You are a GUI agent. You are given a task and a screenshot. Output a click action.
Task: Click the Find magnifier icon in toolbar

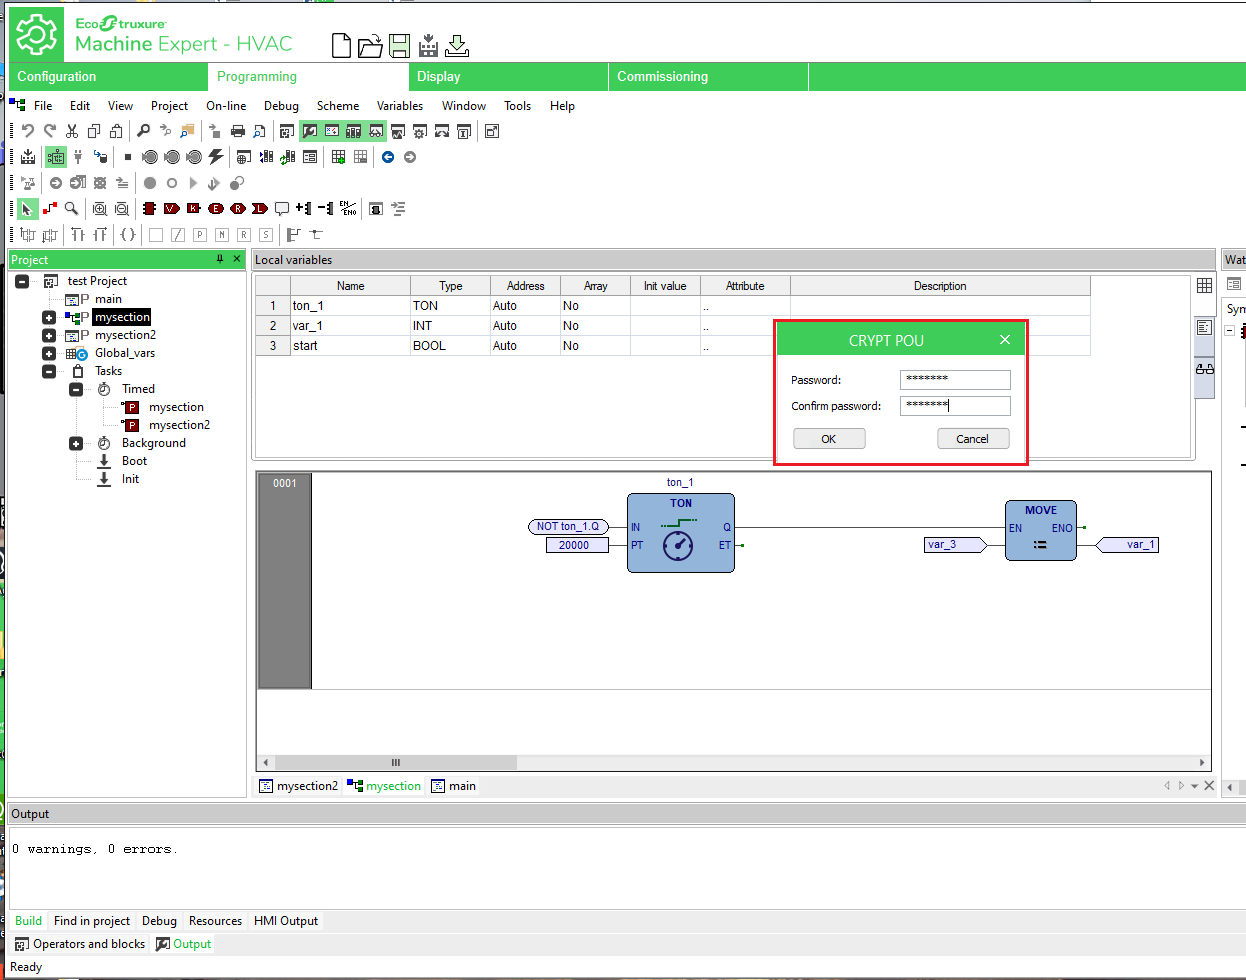pos(144,131)
